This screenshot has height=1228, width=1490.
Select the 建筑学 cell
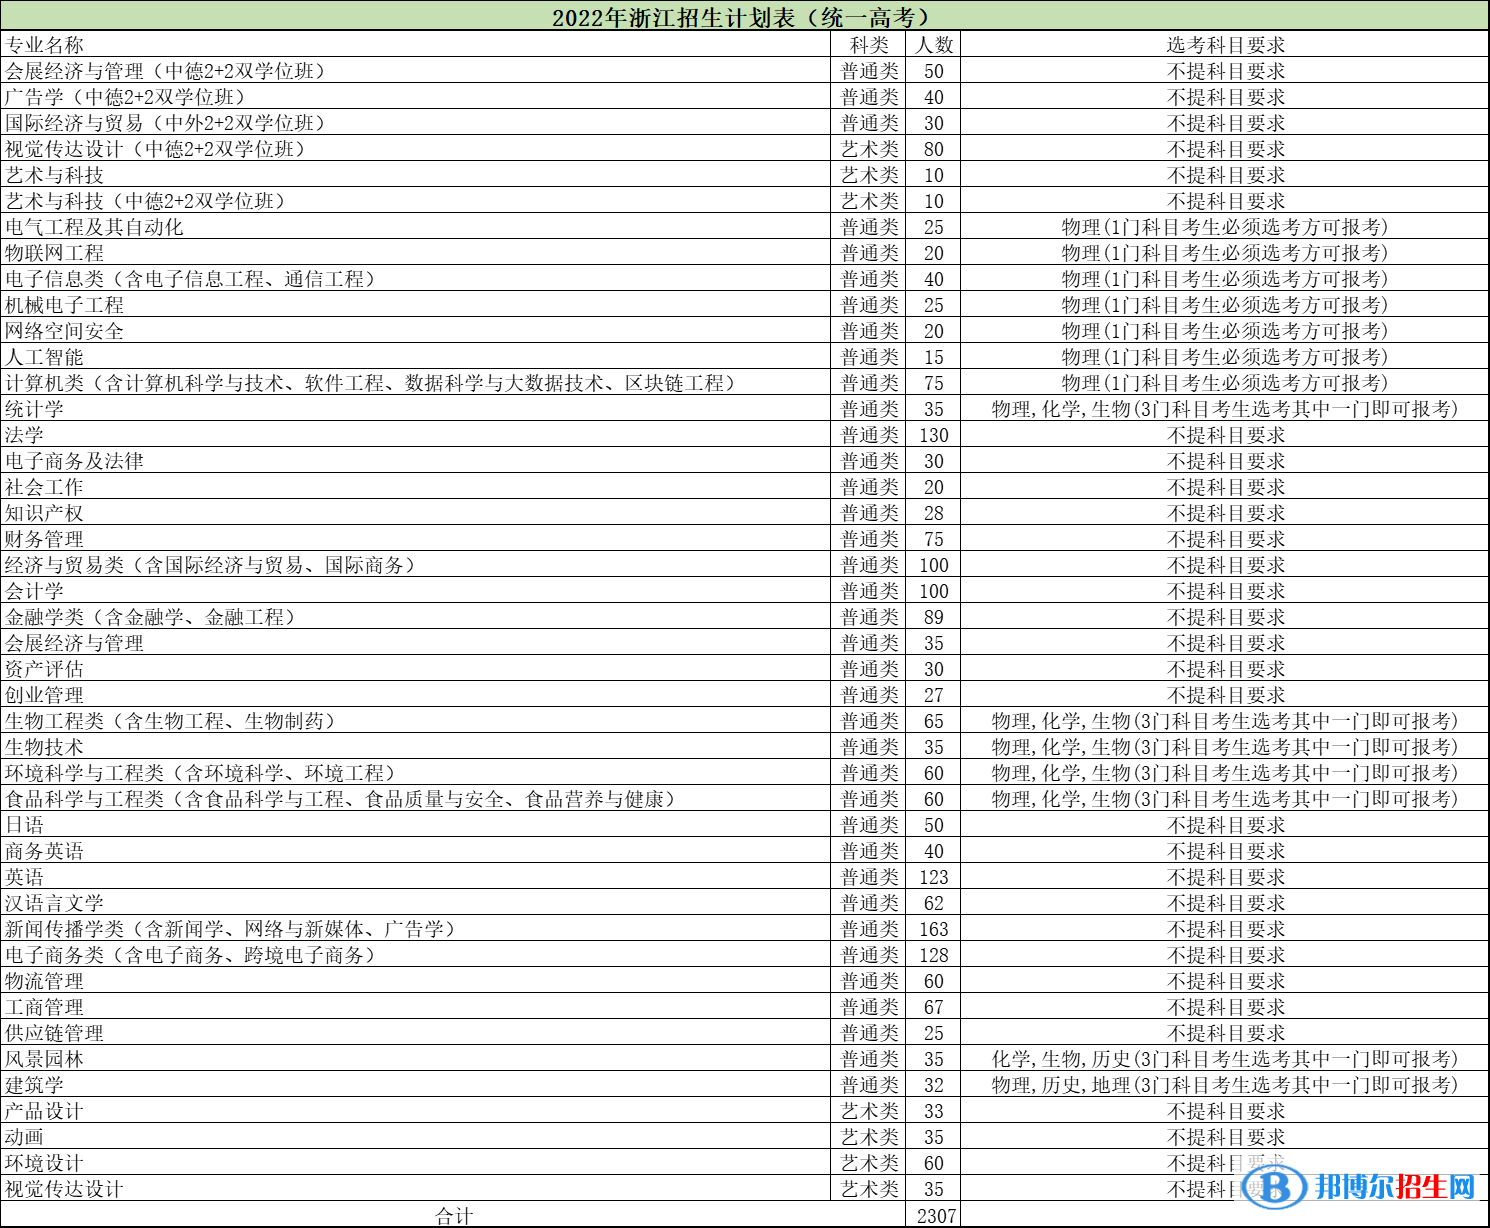(x=416, y=1084)
